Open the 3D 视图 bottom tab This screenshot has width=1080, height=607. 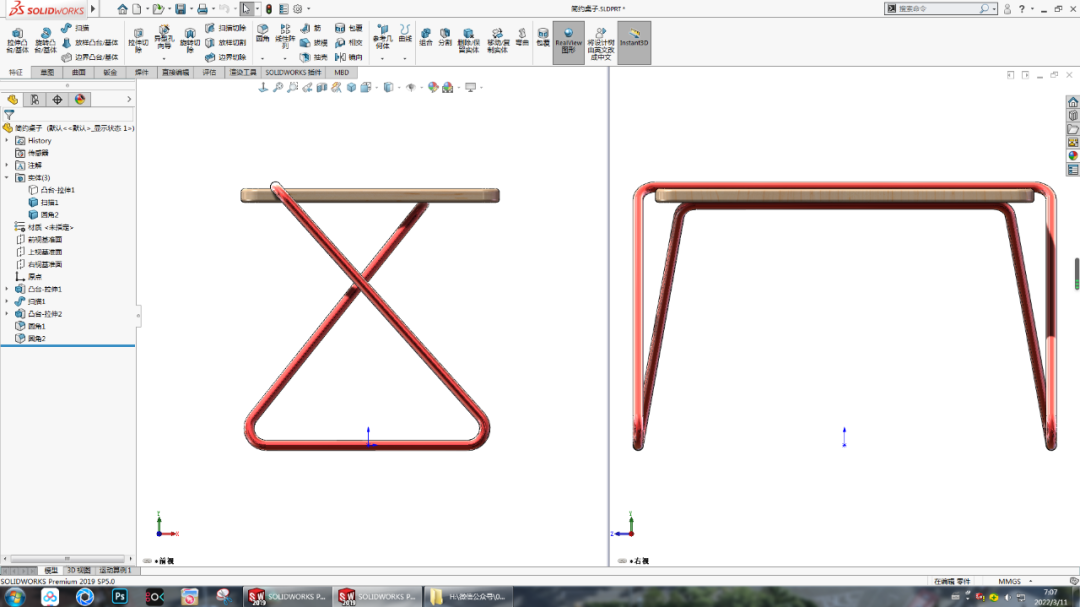[79, 570]
